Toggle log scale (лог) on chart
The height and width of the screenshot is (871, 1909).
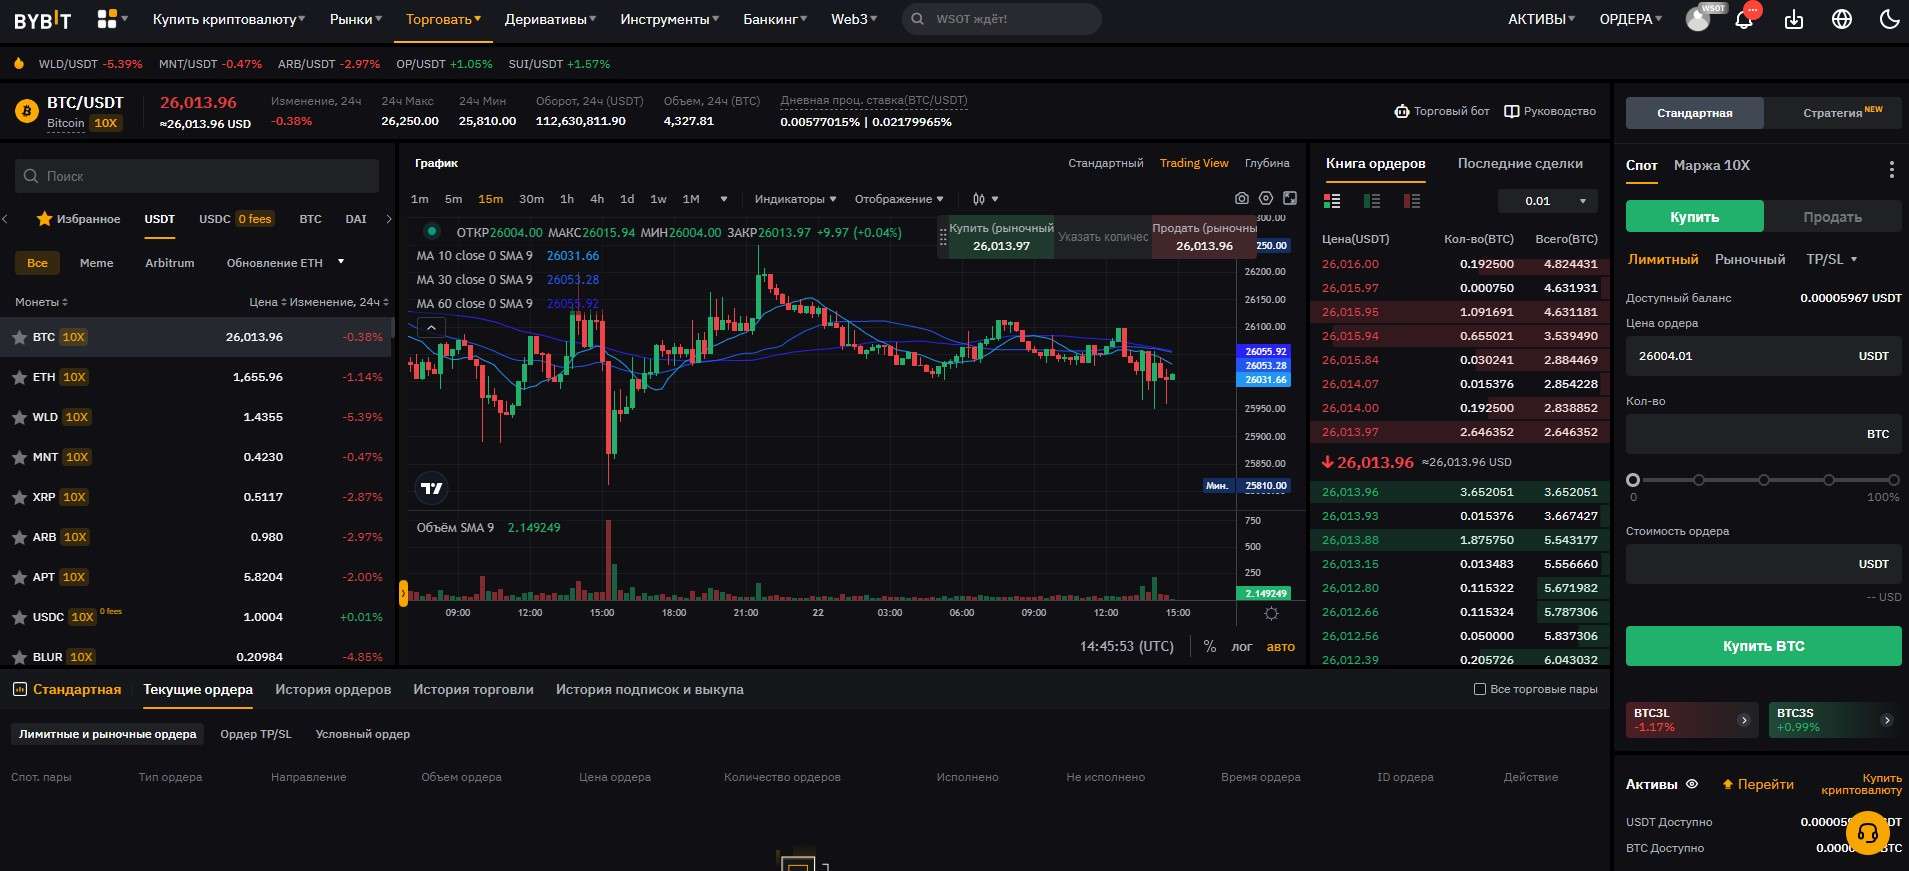click(x=1242, y=646)
